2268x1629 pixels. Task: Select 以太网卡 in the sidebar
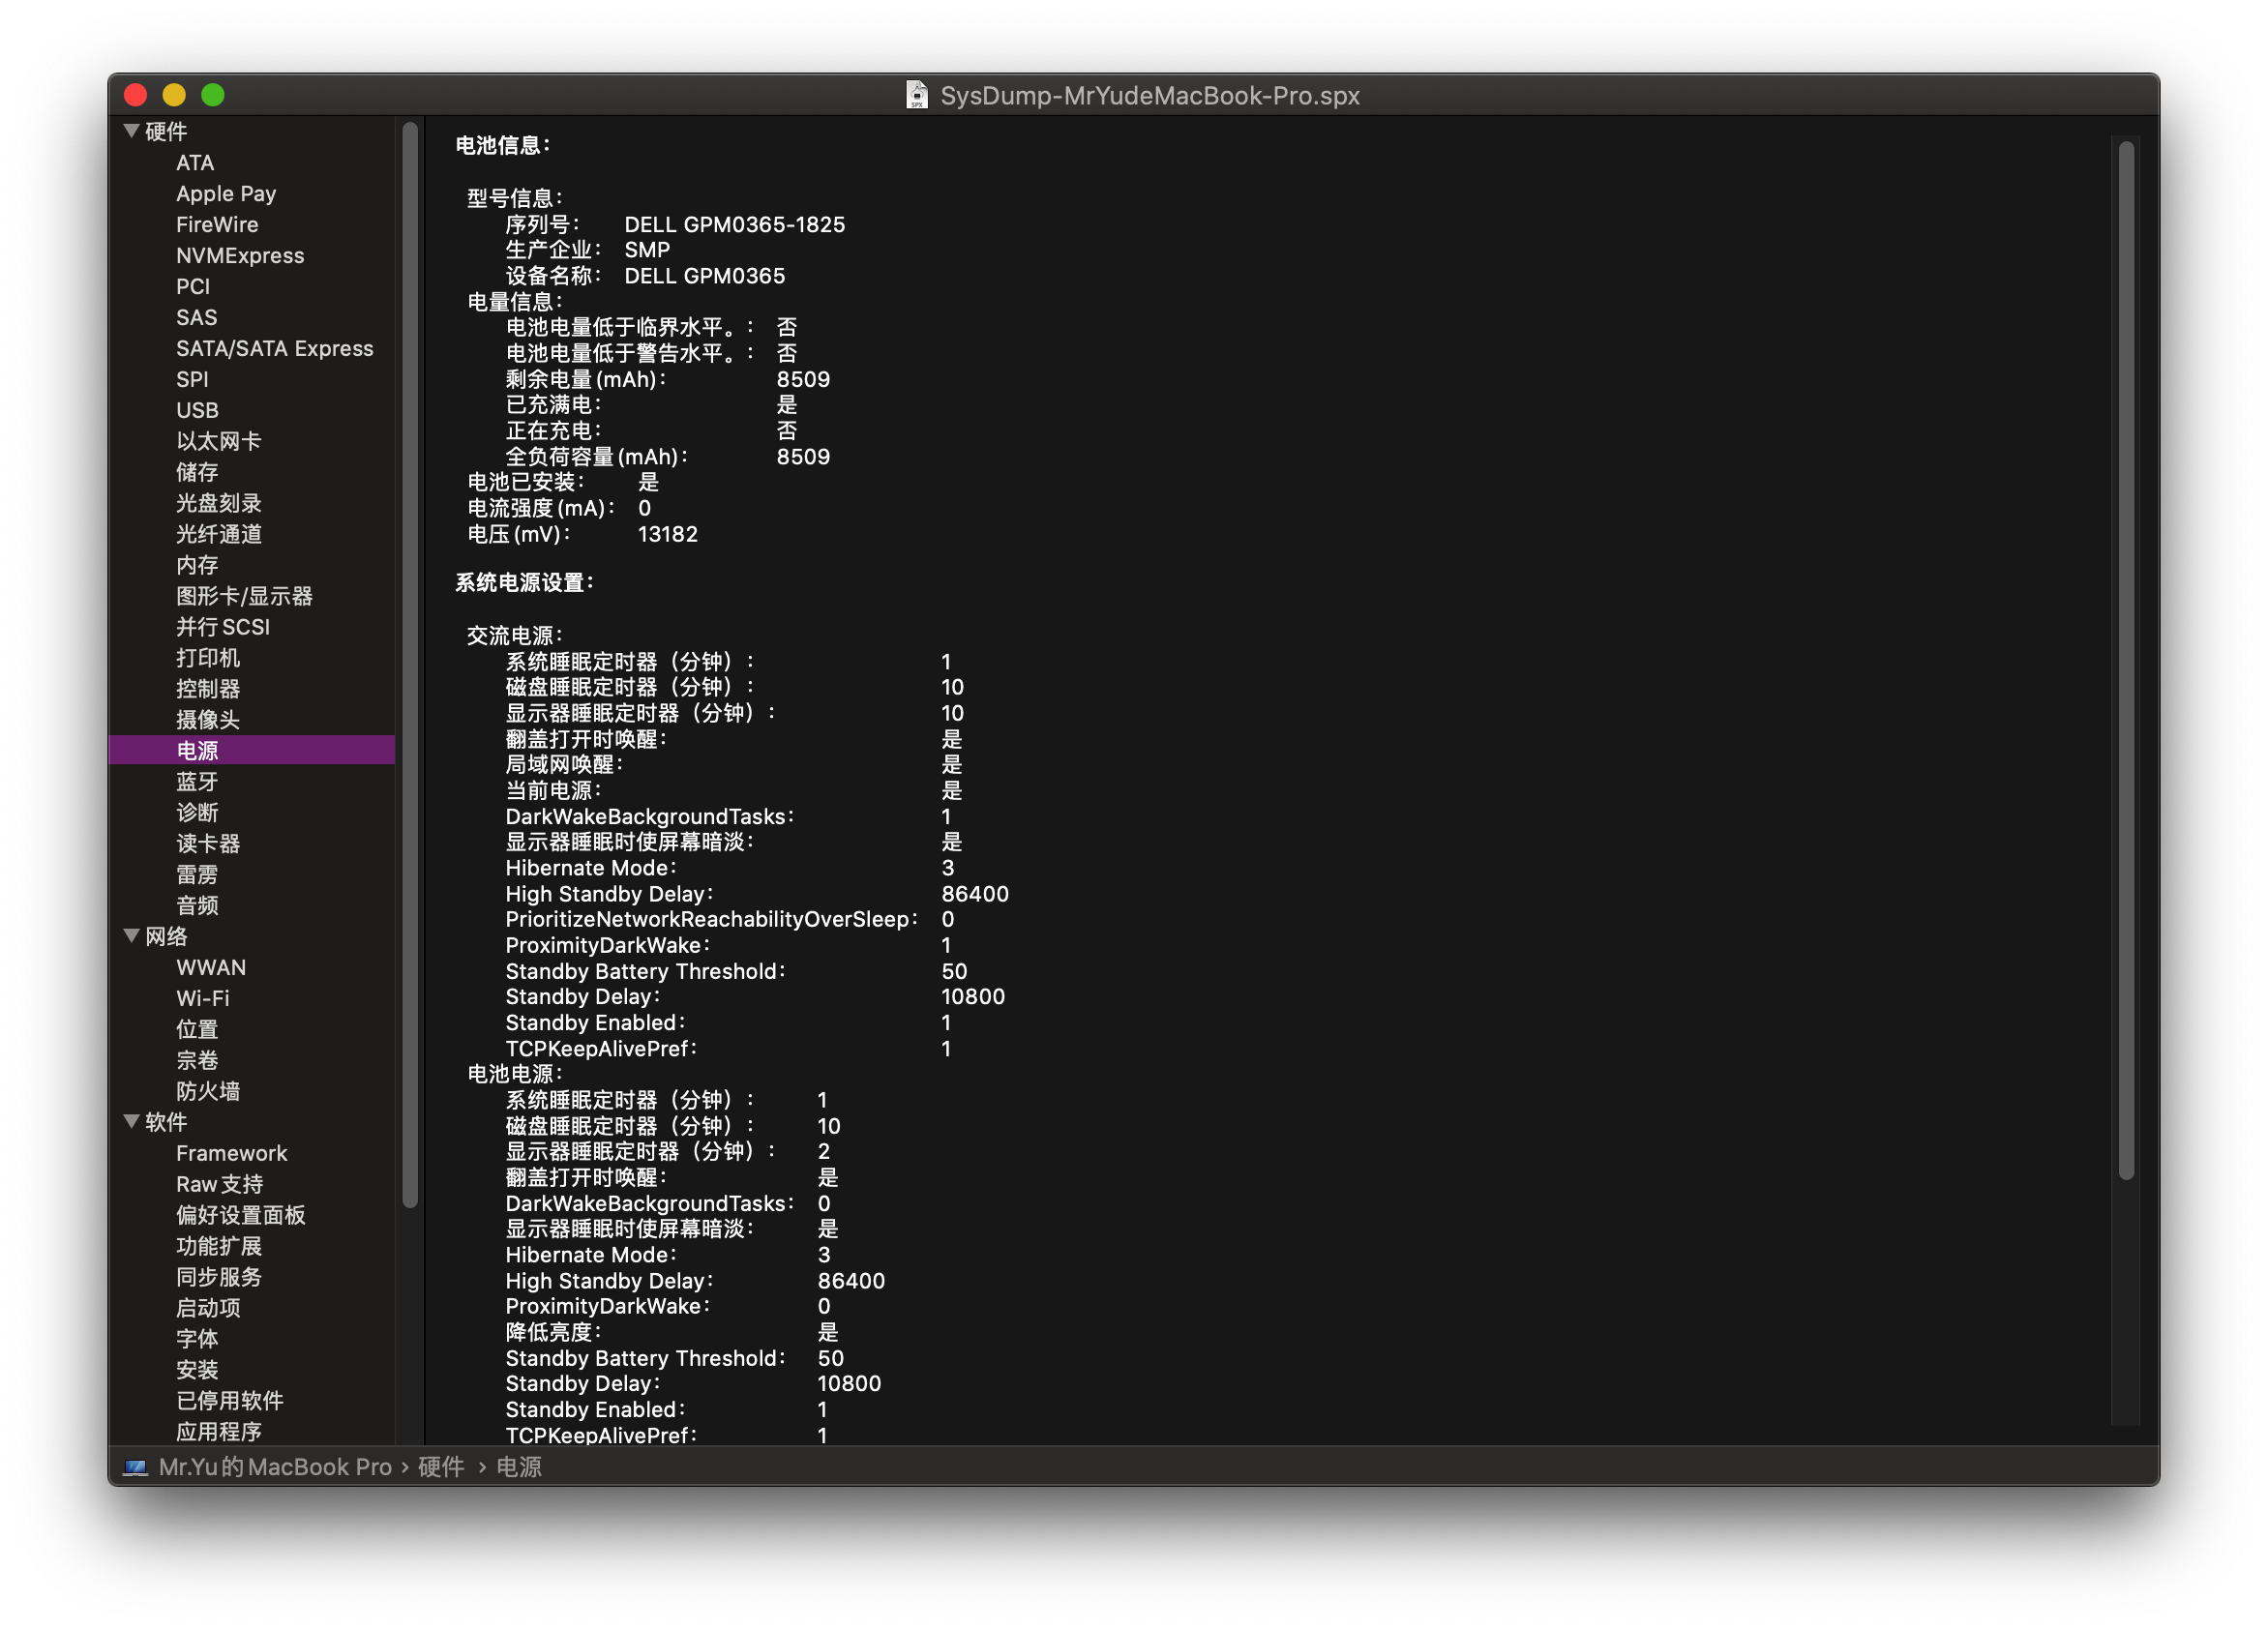[x=219, y=441]
